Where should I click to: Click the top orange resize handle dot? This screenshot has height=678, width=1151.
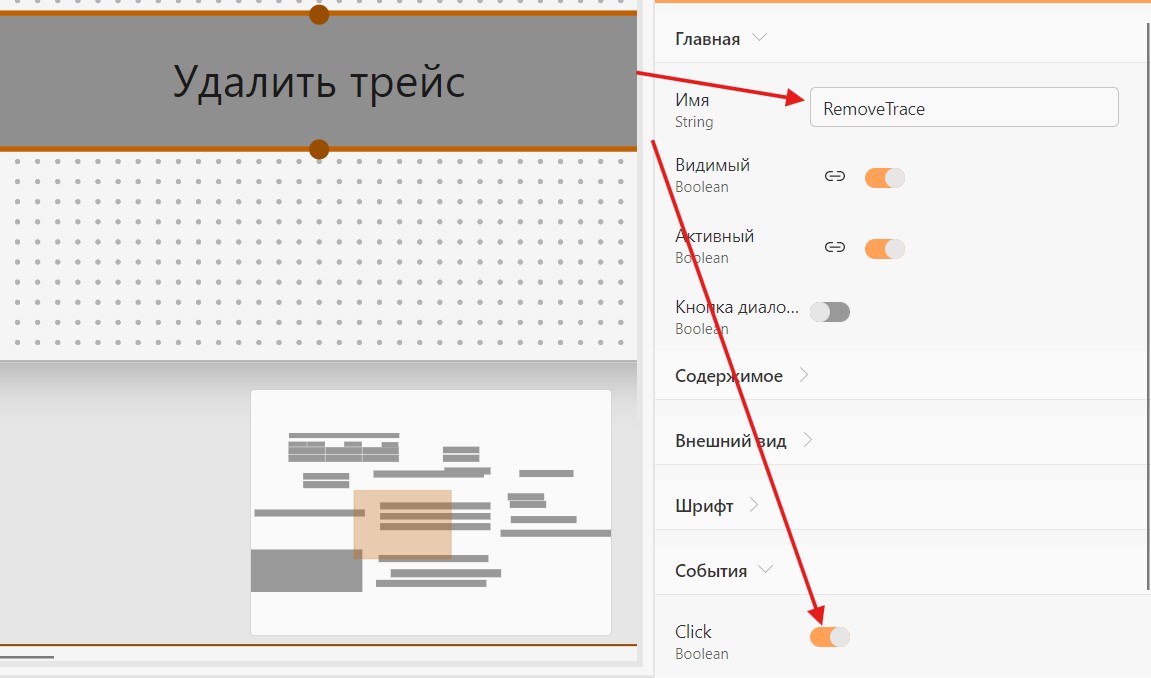pos(319,14)
